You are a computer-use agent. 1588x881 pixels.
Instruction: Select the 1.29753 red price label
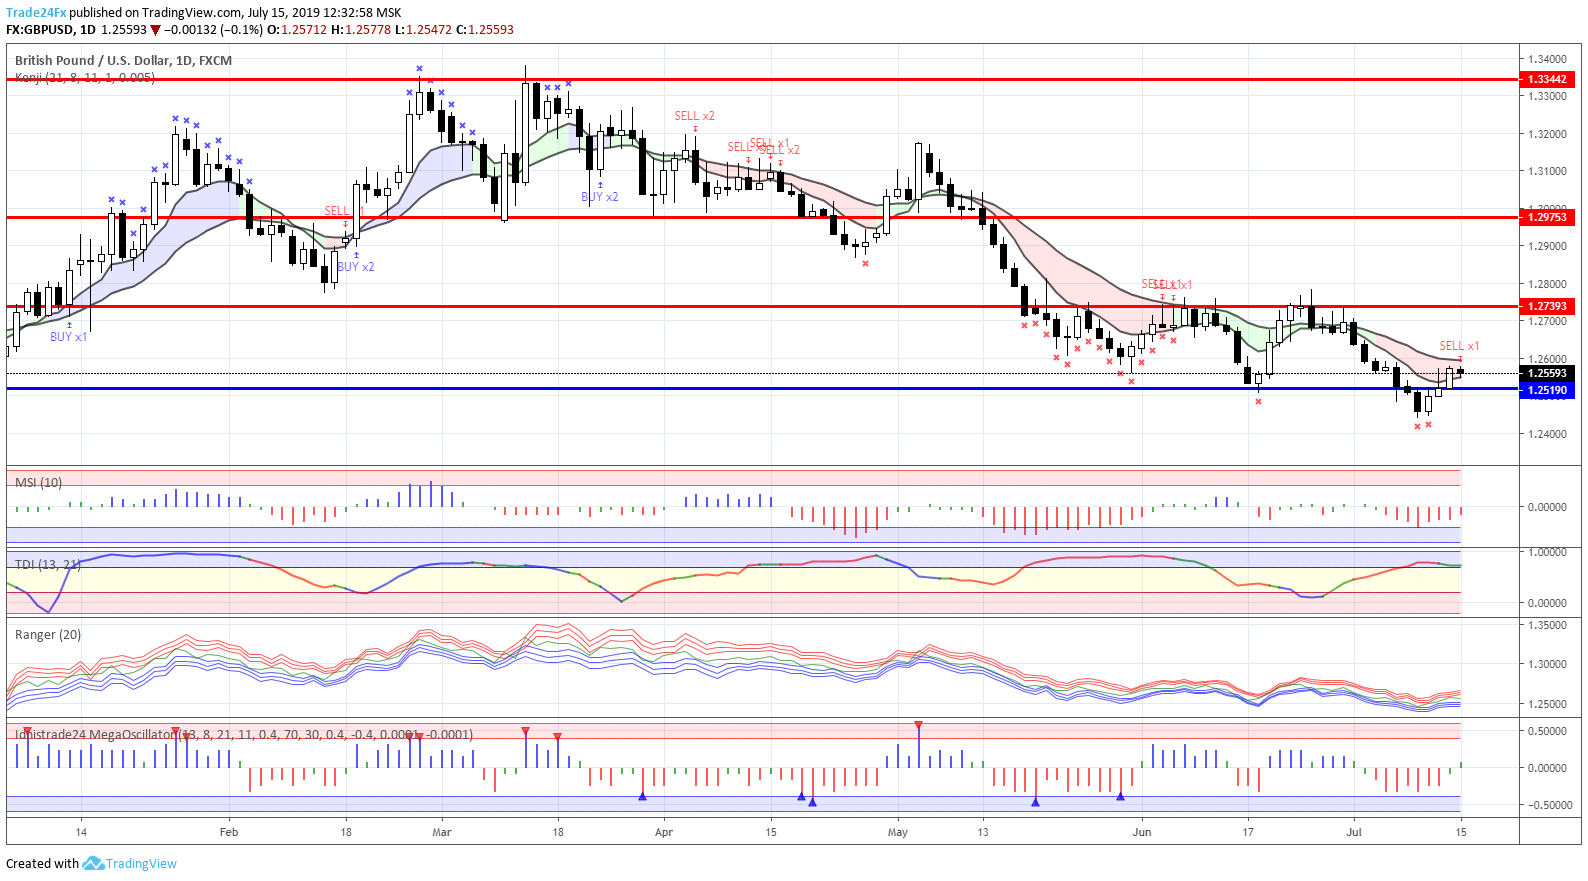click(1547, 217)
